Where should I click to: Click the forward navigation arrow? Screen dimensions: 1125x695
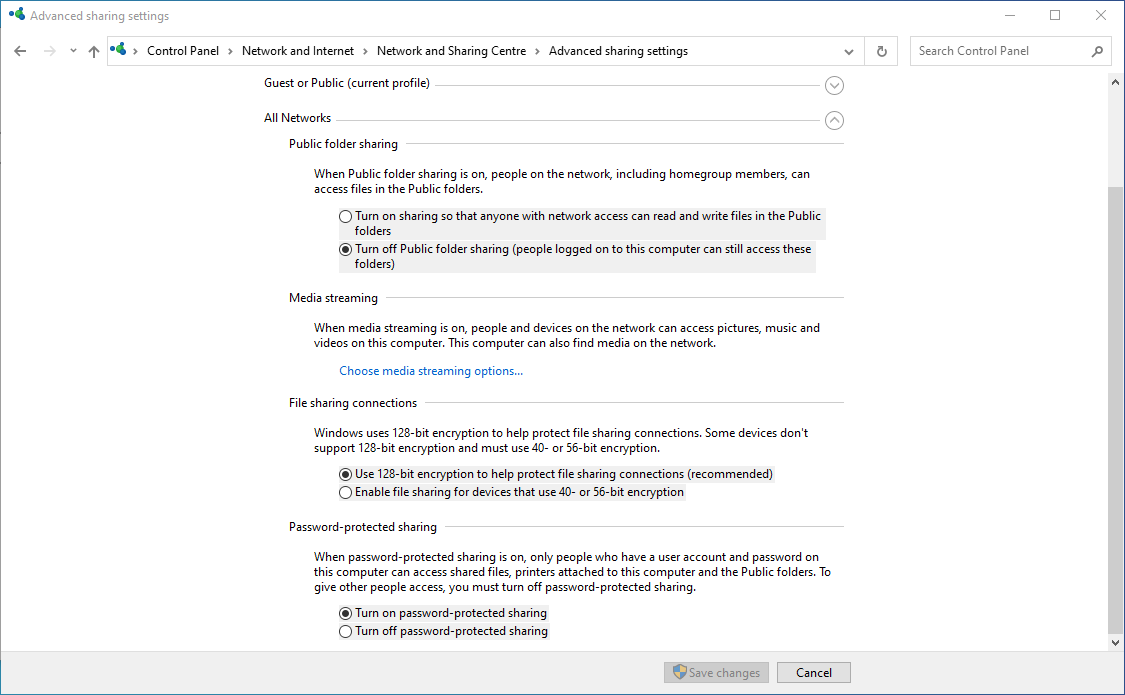point(50,51)
